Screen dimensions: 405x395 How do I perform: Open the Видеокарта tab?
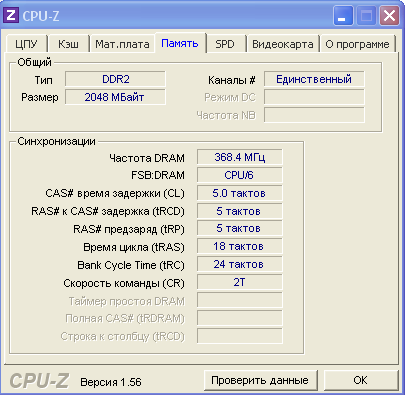pyautogui.click(x=283, y=44)
